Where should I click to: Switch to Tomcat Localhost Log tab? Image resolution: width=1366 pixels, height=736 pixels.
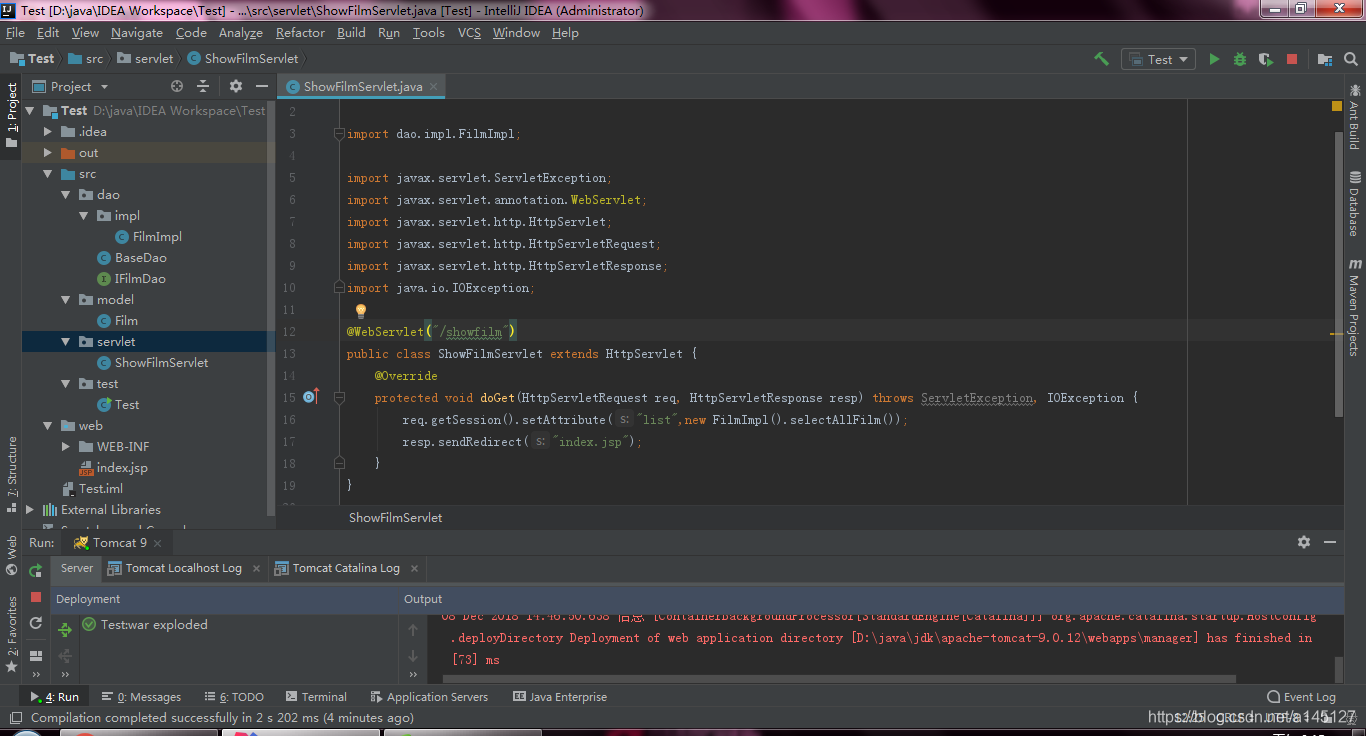click(183, 568)
